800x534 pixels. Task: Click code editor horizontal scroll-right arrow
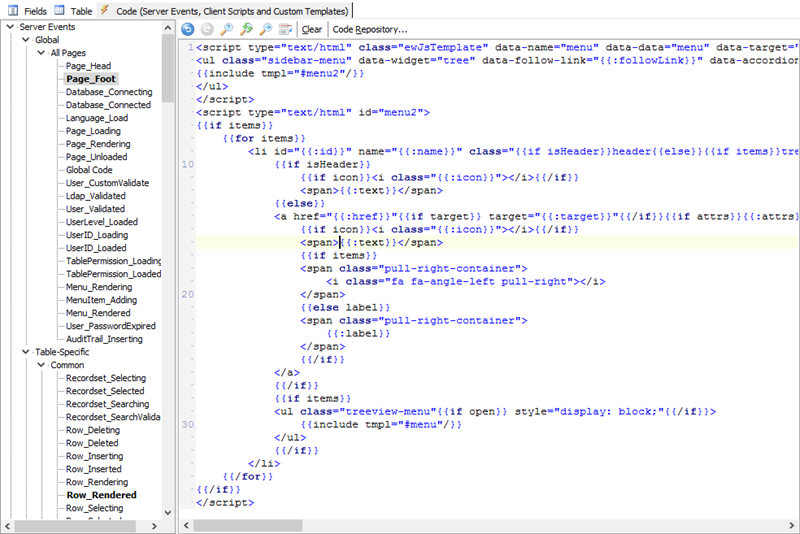(x=791, y=525)
